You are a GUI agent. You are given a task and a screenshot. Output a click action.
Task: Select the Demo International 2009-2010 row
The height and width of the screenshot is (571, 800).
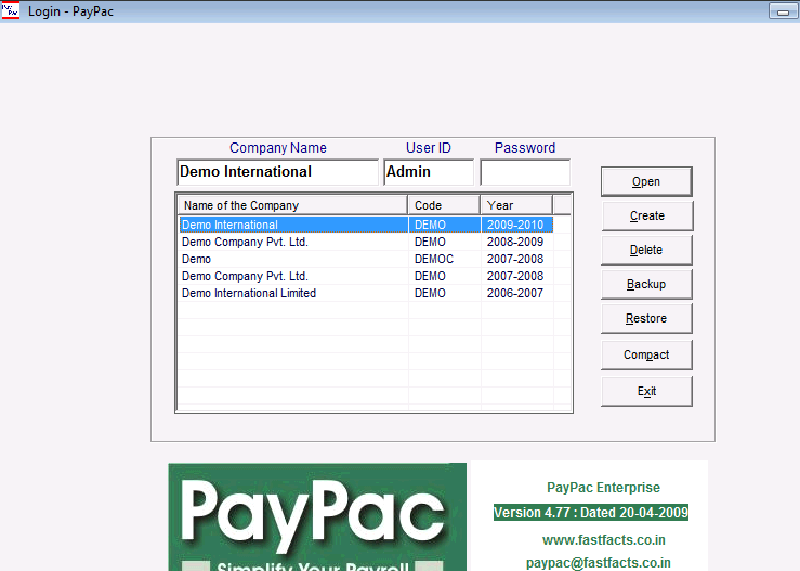coord(366,225)
